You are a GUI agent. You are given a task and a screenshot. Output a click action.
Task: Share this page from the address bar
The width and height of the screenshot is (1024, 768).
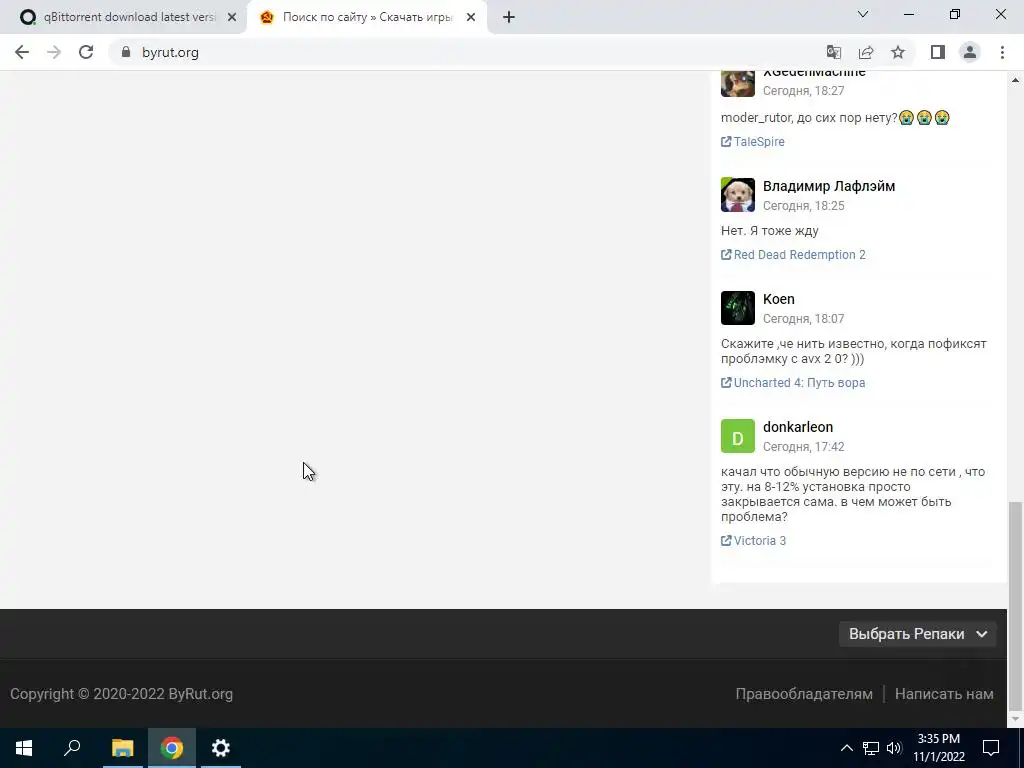point(866,52)
